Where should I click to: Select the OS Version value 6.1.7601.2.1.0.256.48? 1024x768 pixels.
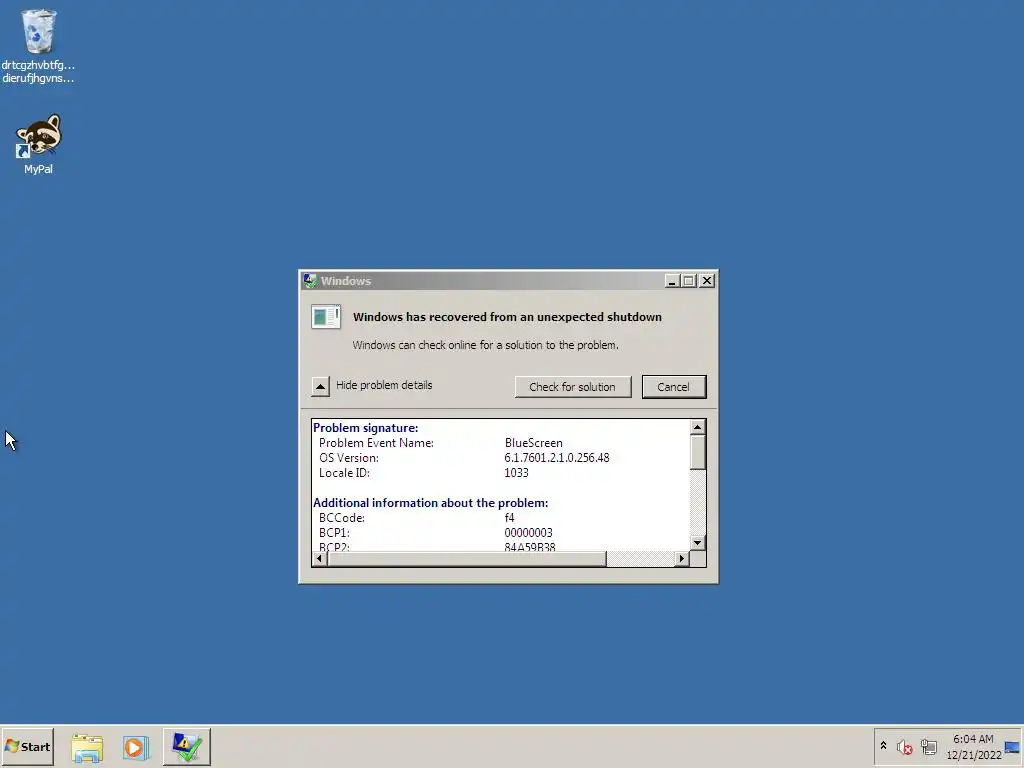point(556,458)
